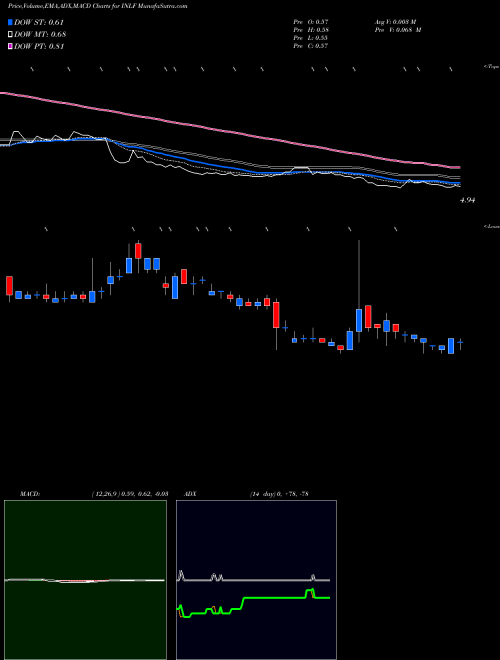Click the MACD (12,26,9) parameter values
This screenshot has width=500, height=660.
point(130,494)
